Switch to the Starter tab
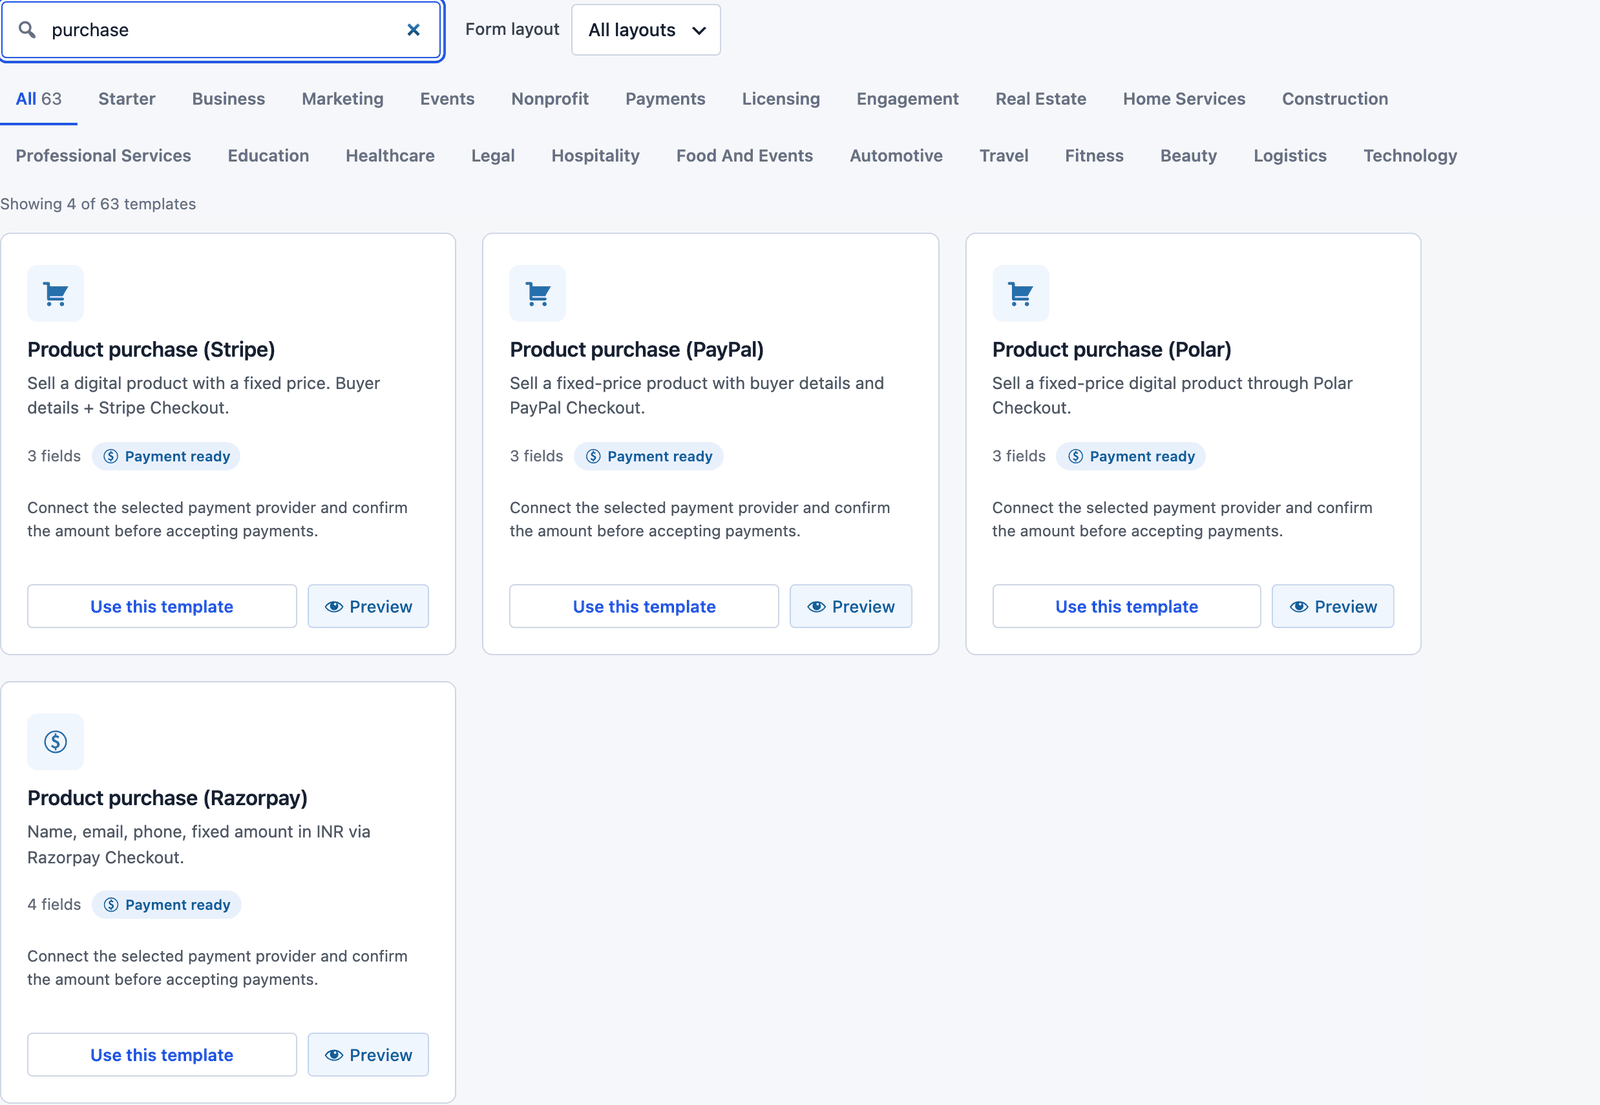The image size is (1600, 1105). [127, 99]
